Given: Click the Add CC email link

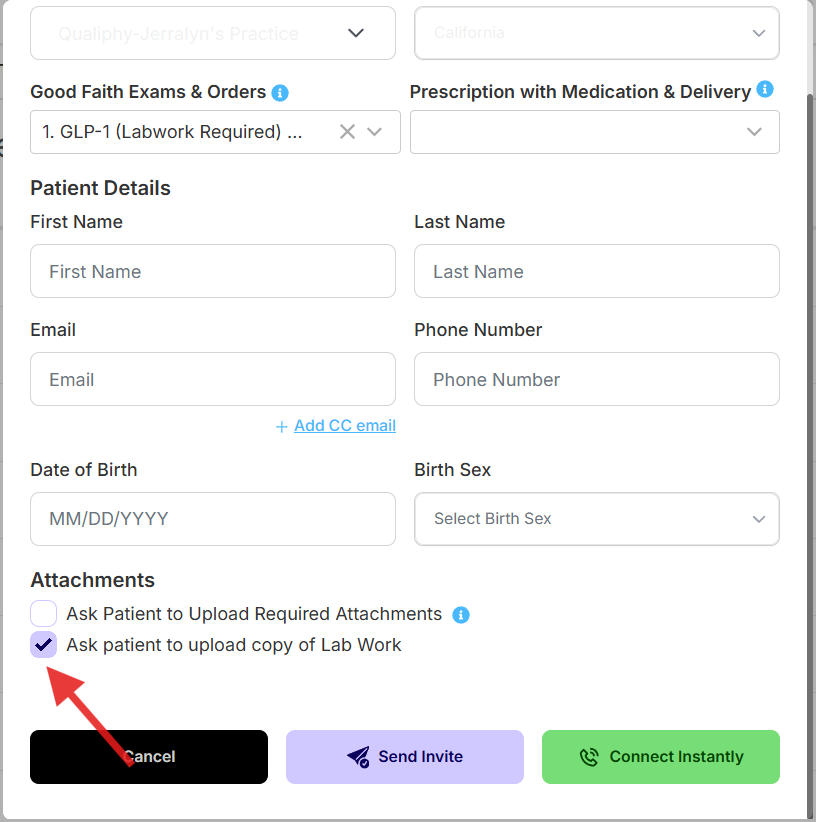Looking at the screenshot, I should 344,425.
